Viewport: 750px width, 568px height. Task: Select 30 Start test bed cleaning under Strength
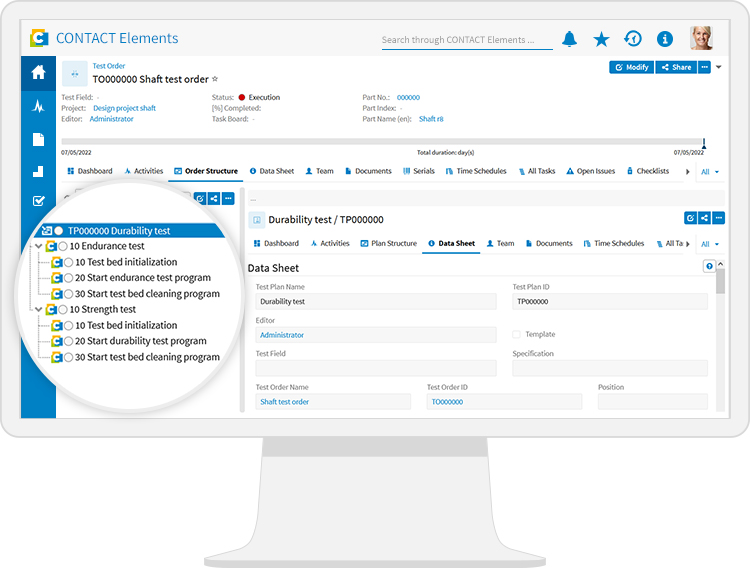[147, 357]
